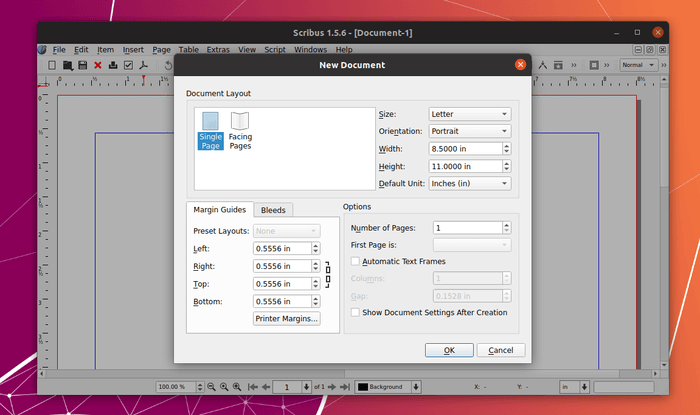Open the Extras menu
This screenshot has width=700, height=415.
(218, 50)
